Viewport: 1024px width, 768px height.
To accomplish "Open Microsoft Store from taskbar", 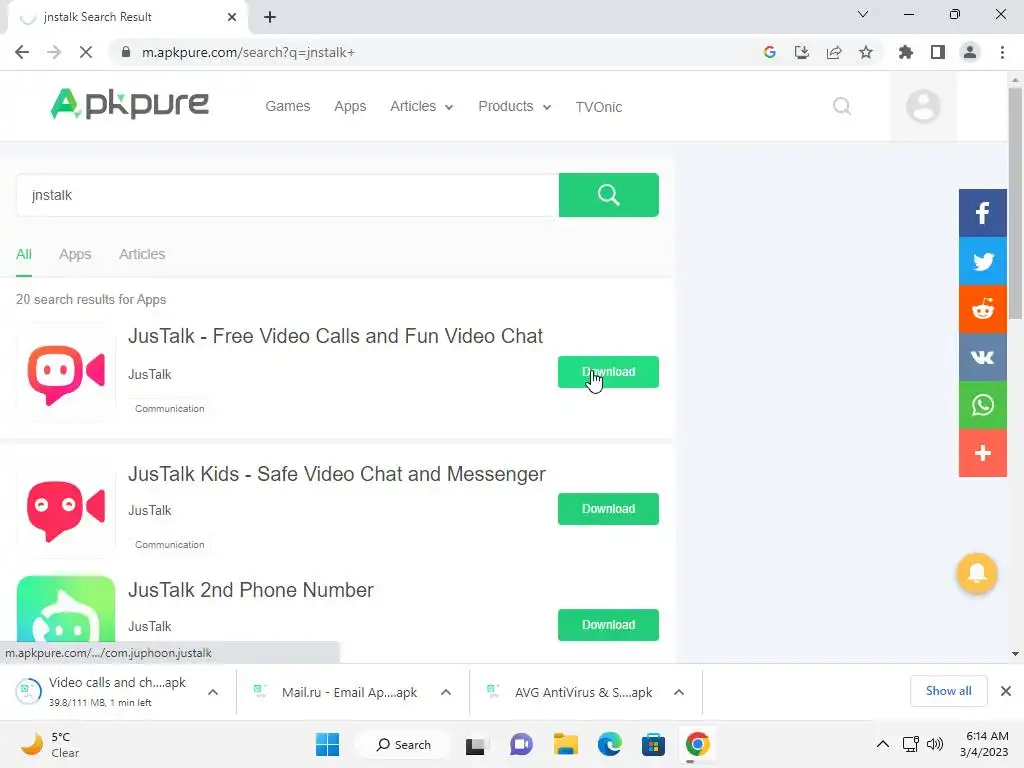I will (653, 744).
